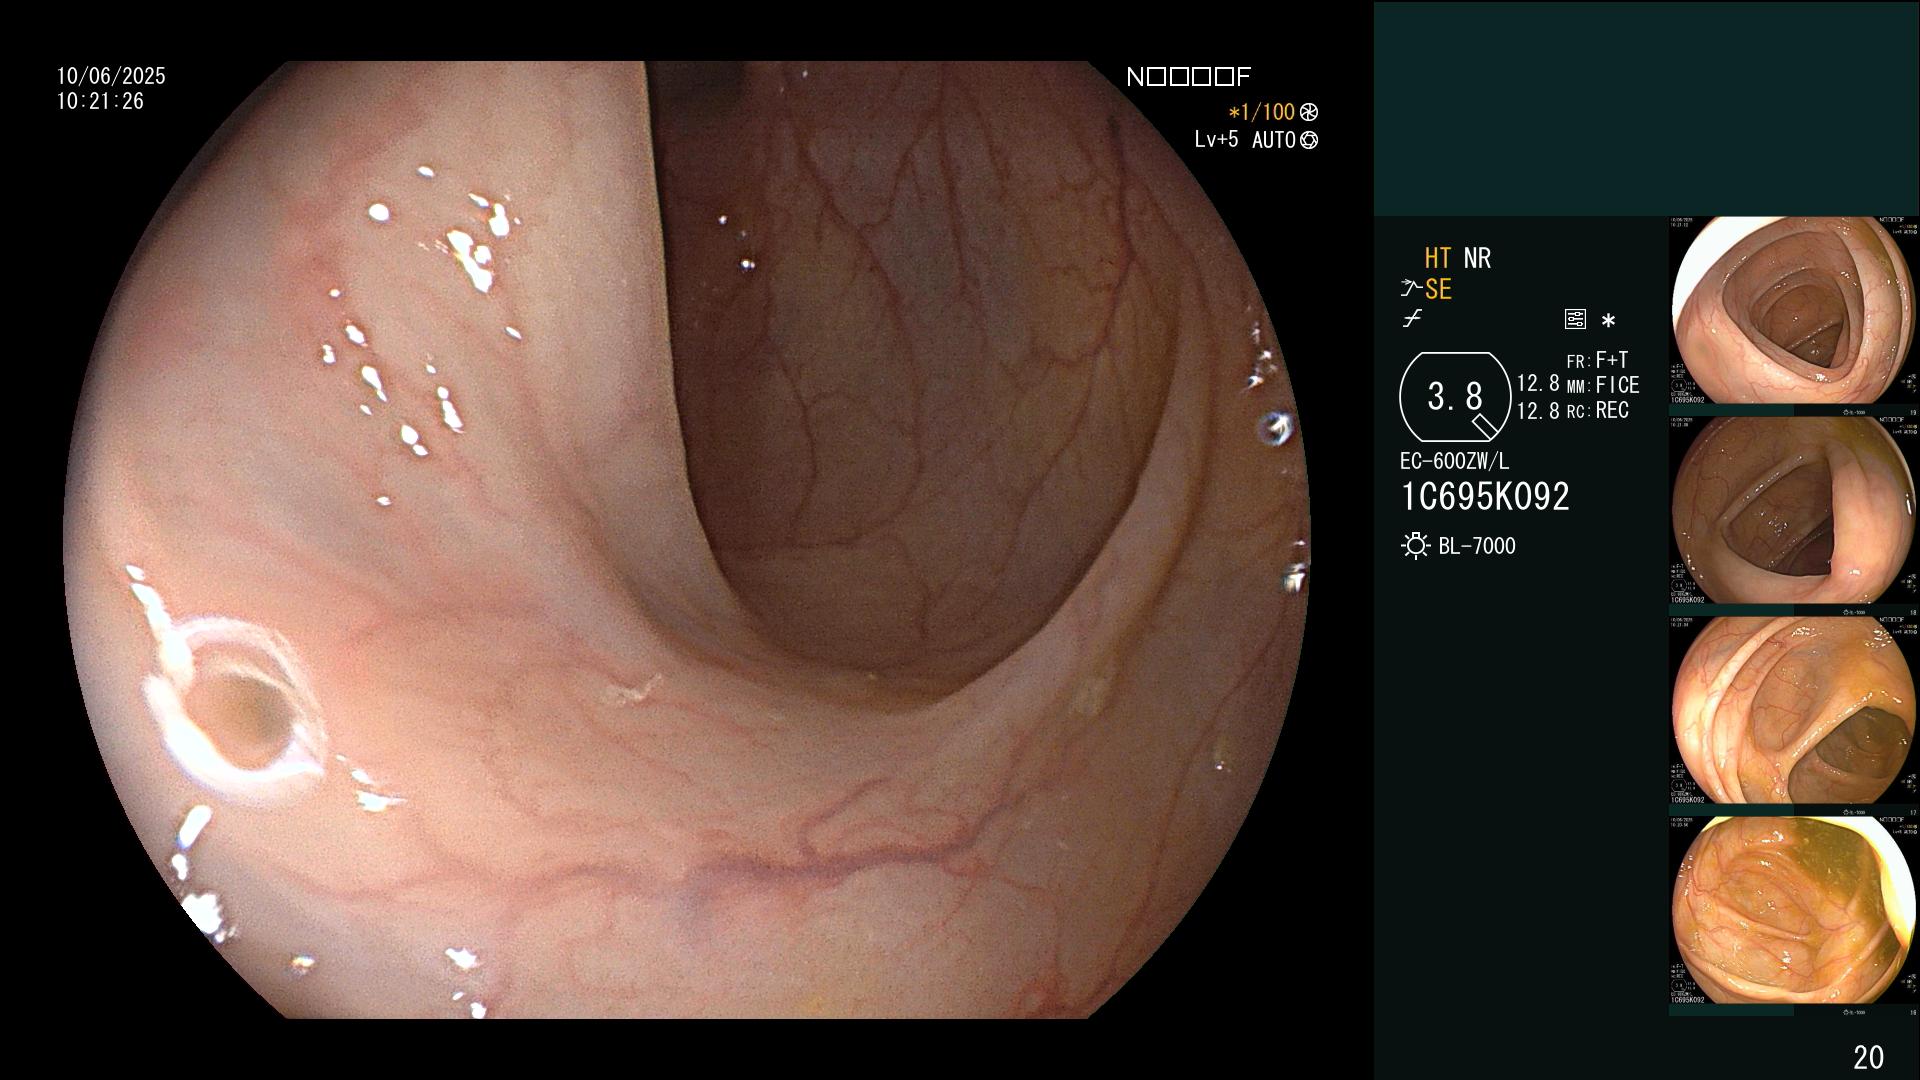Click the image counter 20
This screenshot has height=1080, width=1920.
point(1868,1057)
